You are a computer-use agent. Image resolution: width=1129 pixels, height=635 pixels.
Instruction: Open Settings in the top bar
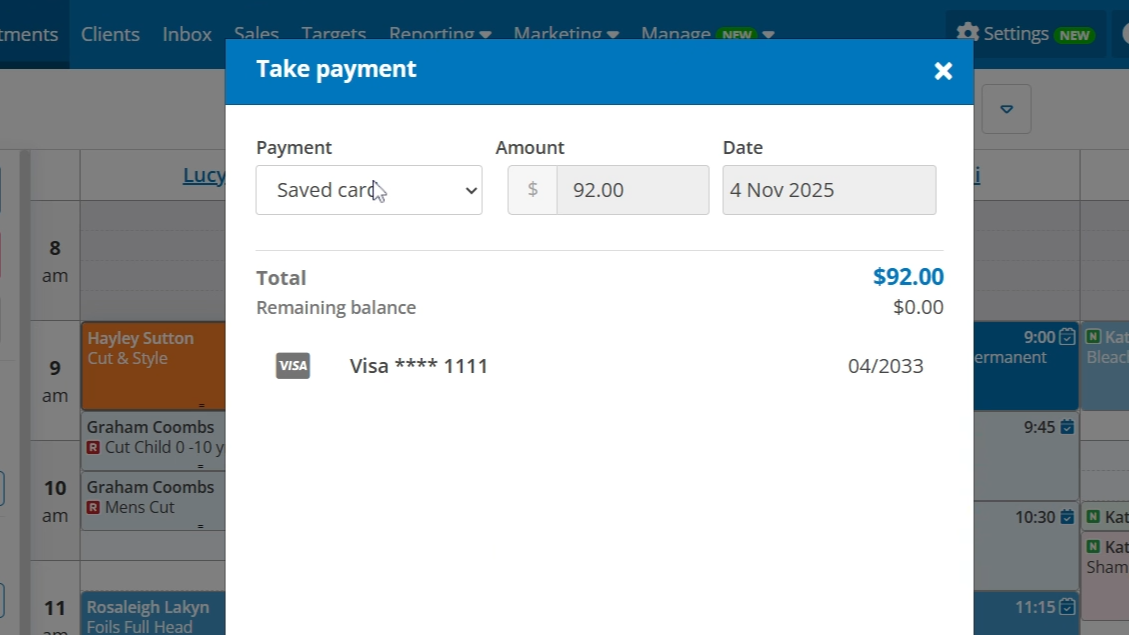(x=1025, y=34)
